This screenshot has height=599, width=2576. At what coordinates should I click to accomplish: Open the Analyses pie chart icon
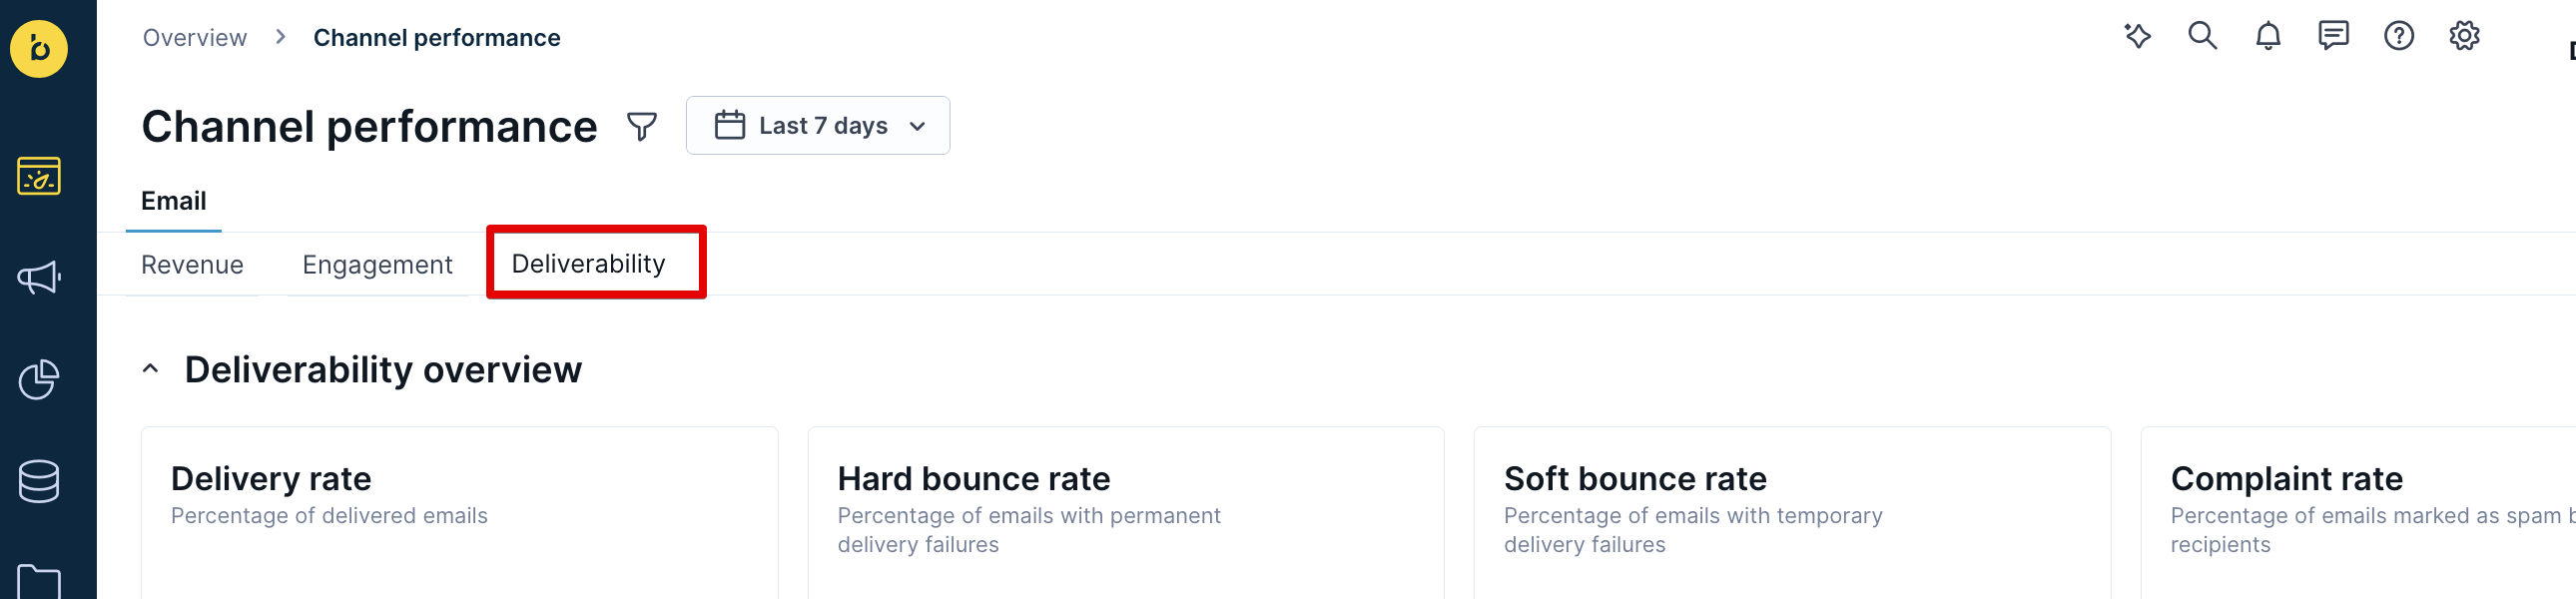click(x=39, y=379)
